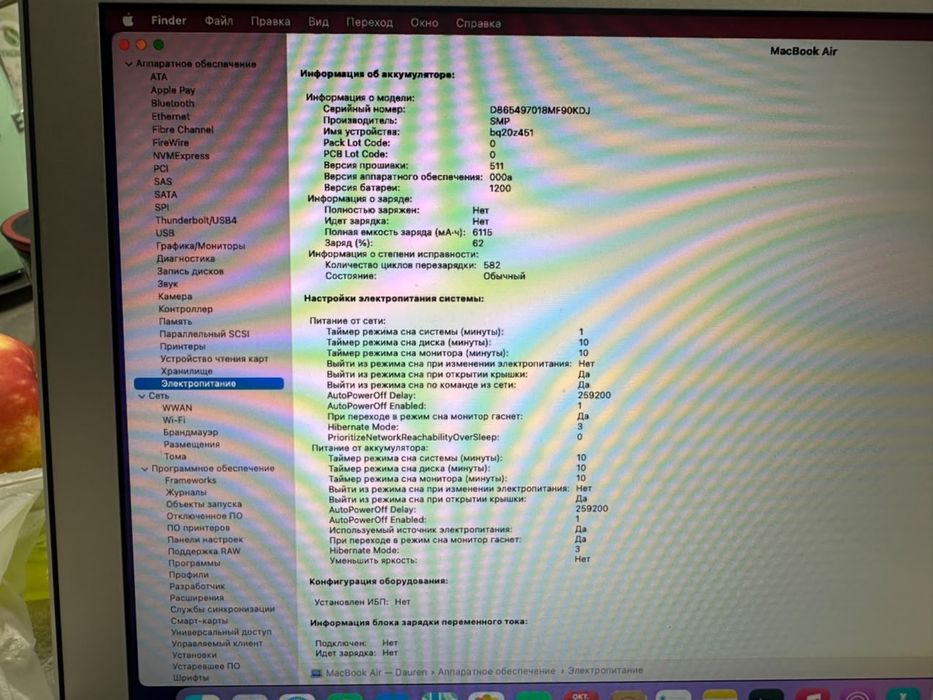This screenshot has width=933, height=700.
Task: Collapse the Программное обеспечение section
Action: click(x=145, y=469)
